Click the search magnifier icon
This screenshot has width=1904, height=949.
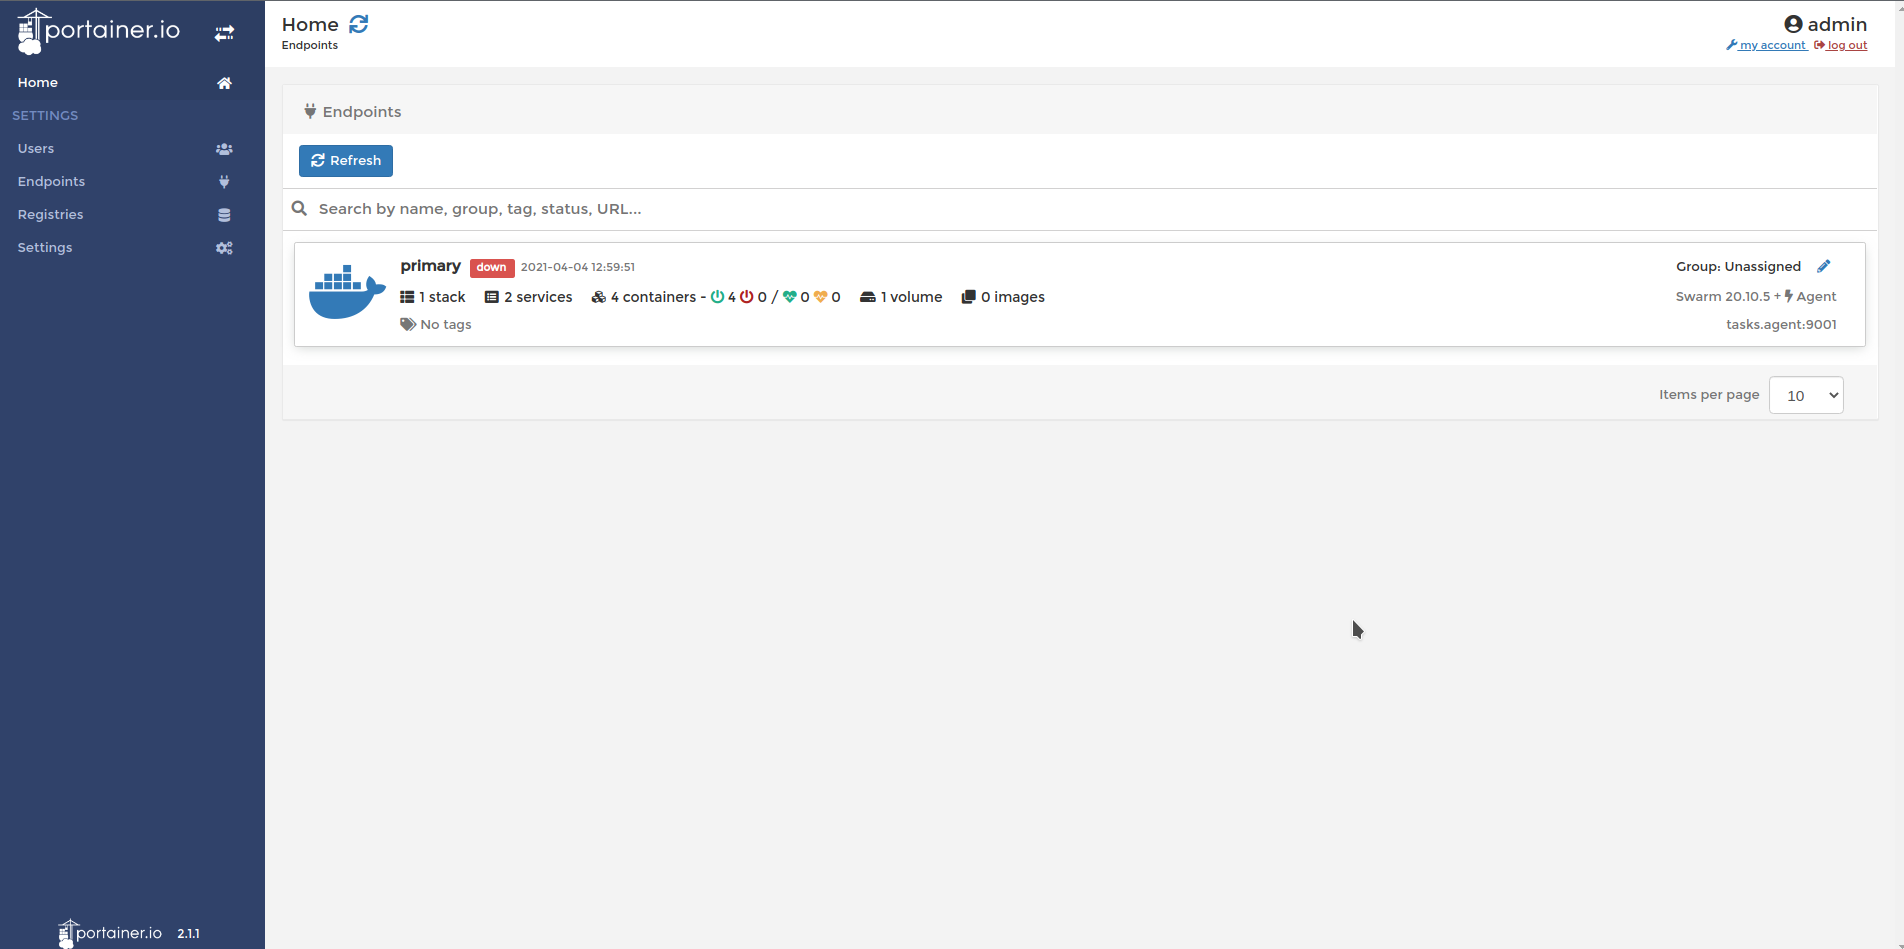(x=299, y=208)
